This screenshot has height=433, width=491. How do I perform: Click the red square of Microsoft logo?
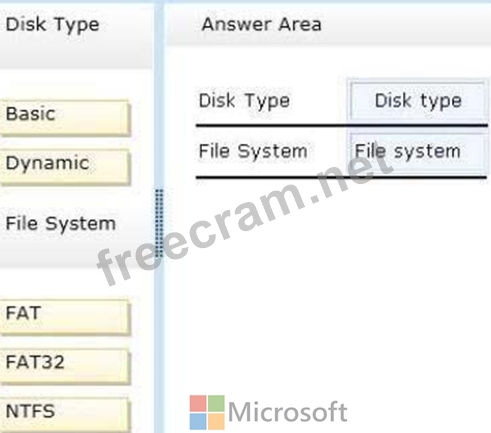pos(198,403)
